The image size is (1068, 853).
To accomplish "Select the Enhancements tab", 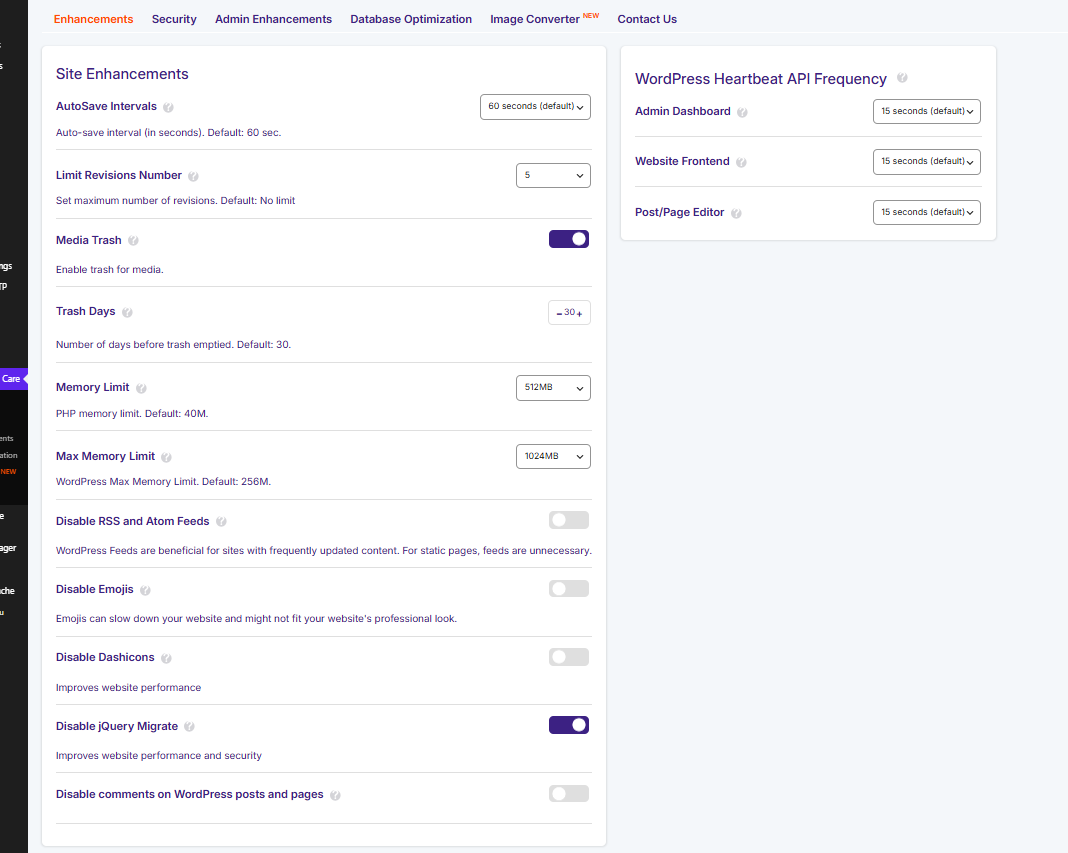I will tap(93, 19).
